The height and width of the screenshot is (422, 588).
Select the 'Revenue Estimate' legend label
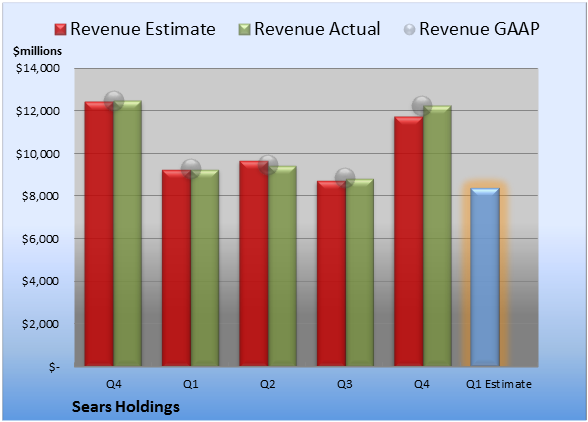143,29
